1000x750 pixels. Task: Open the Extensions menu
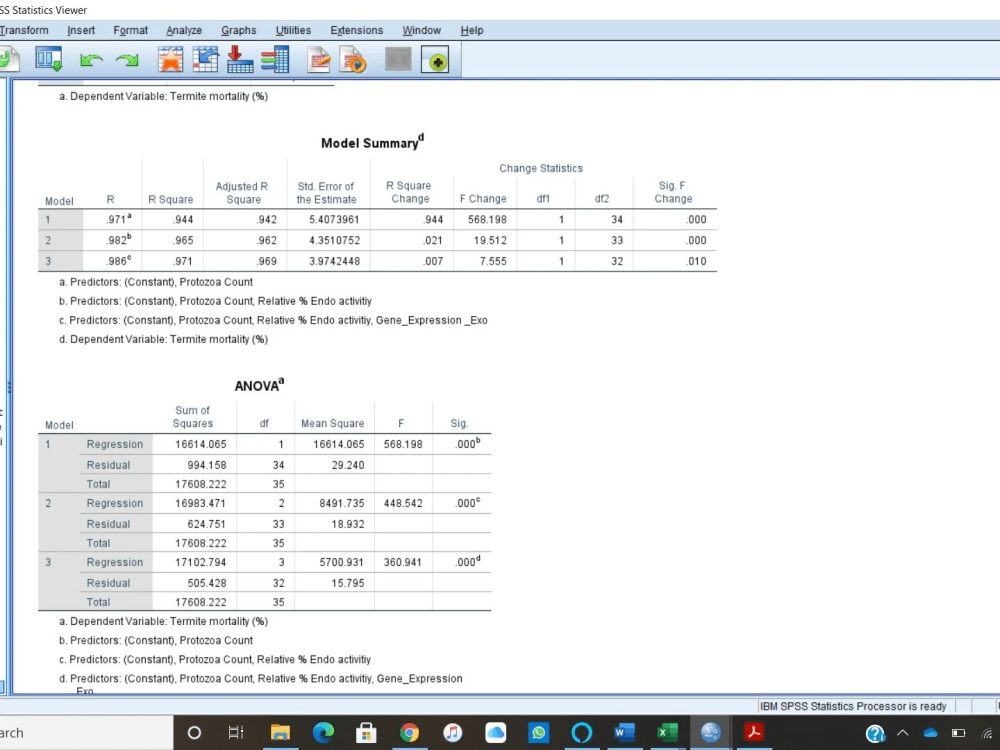357,30
